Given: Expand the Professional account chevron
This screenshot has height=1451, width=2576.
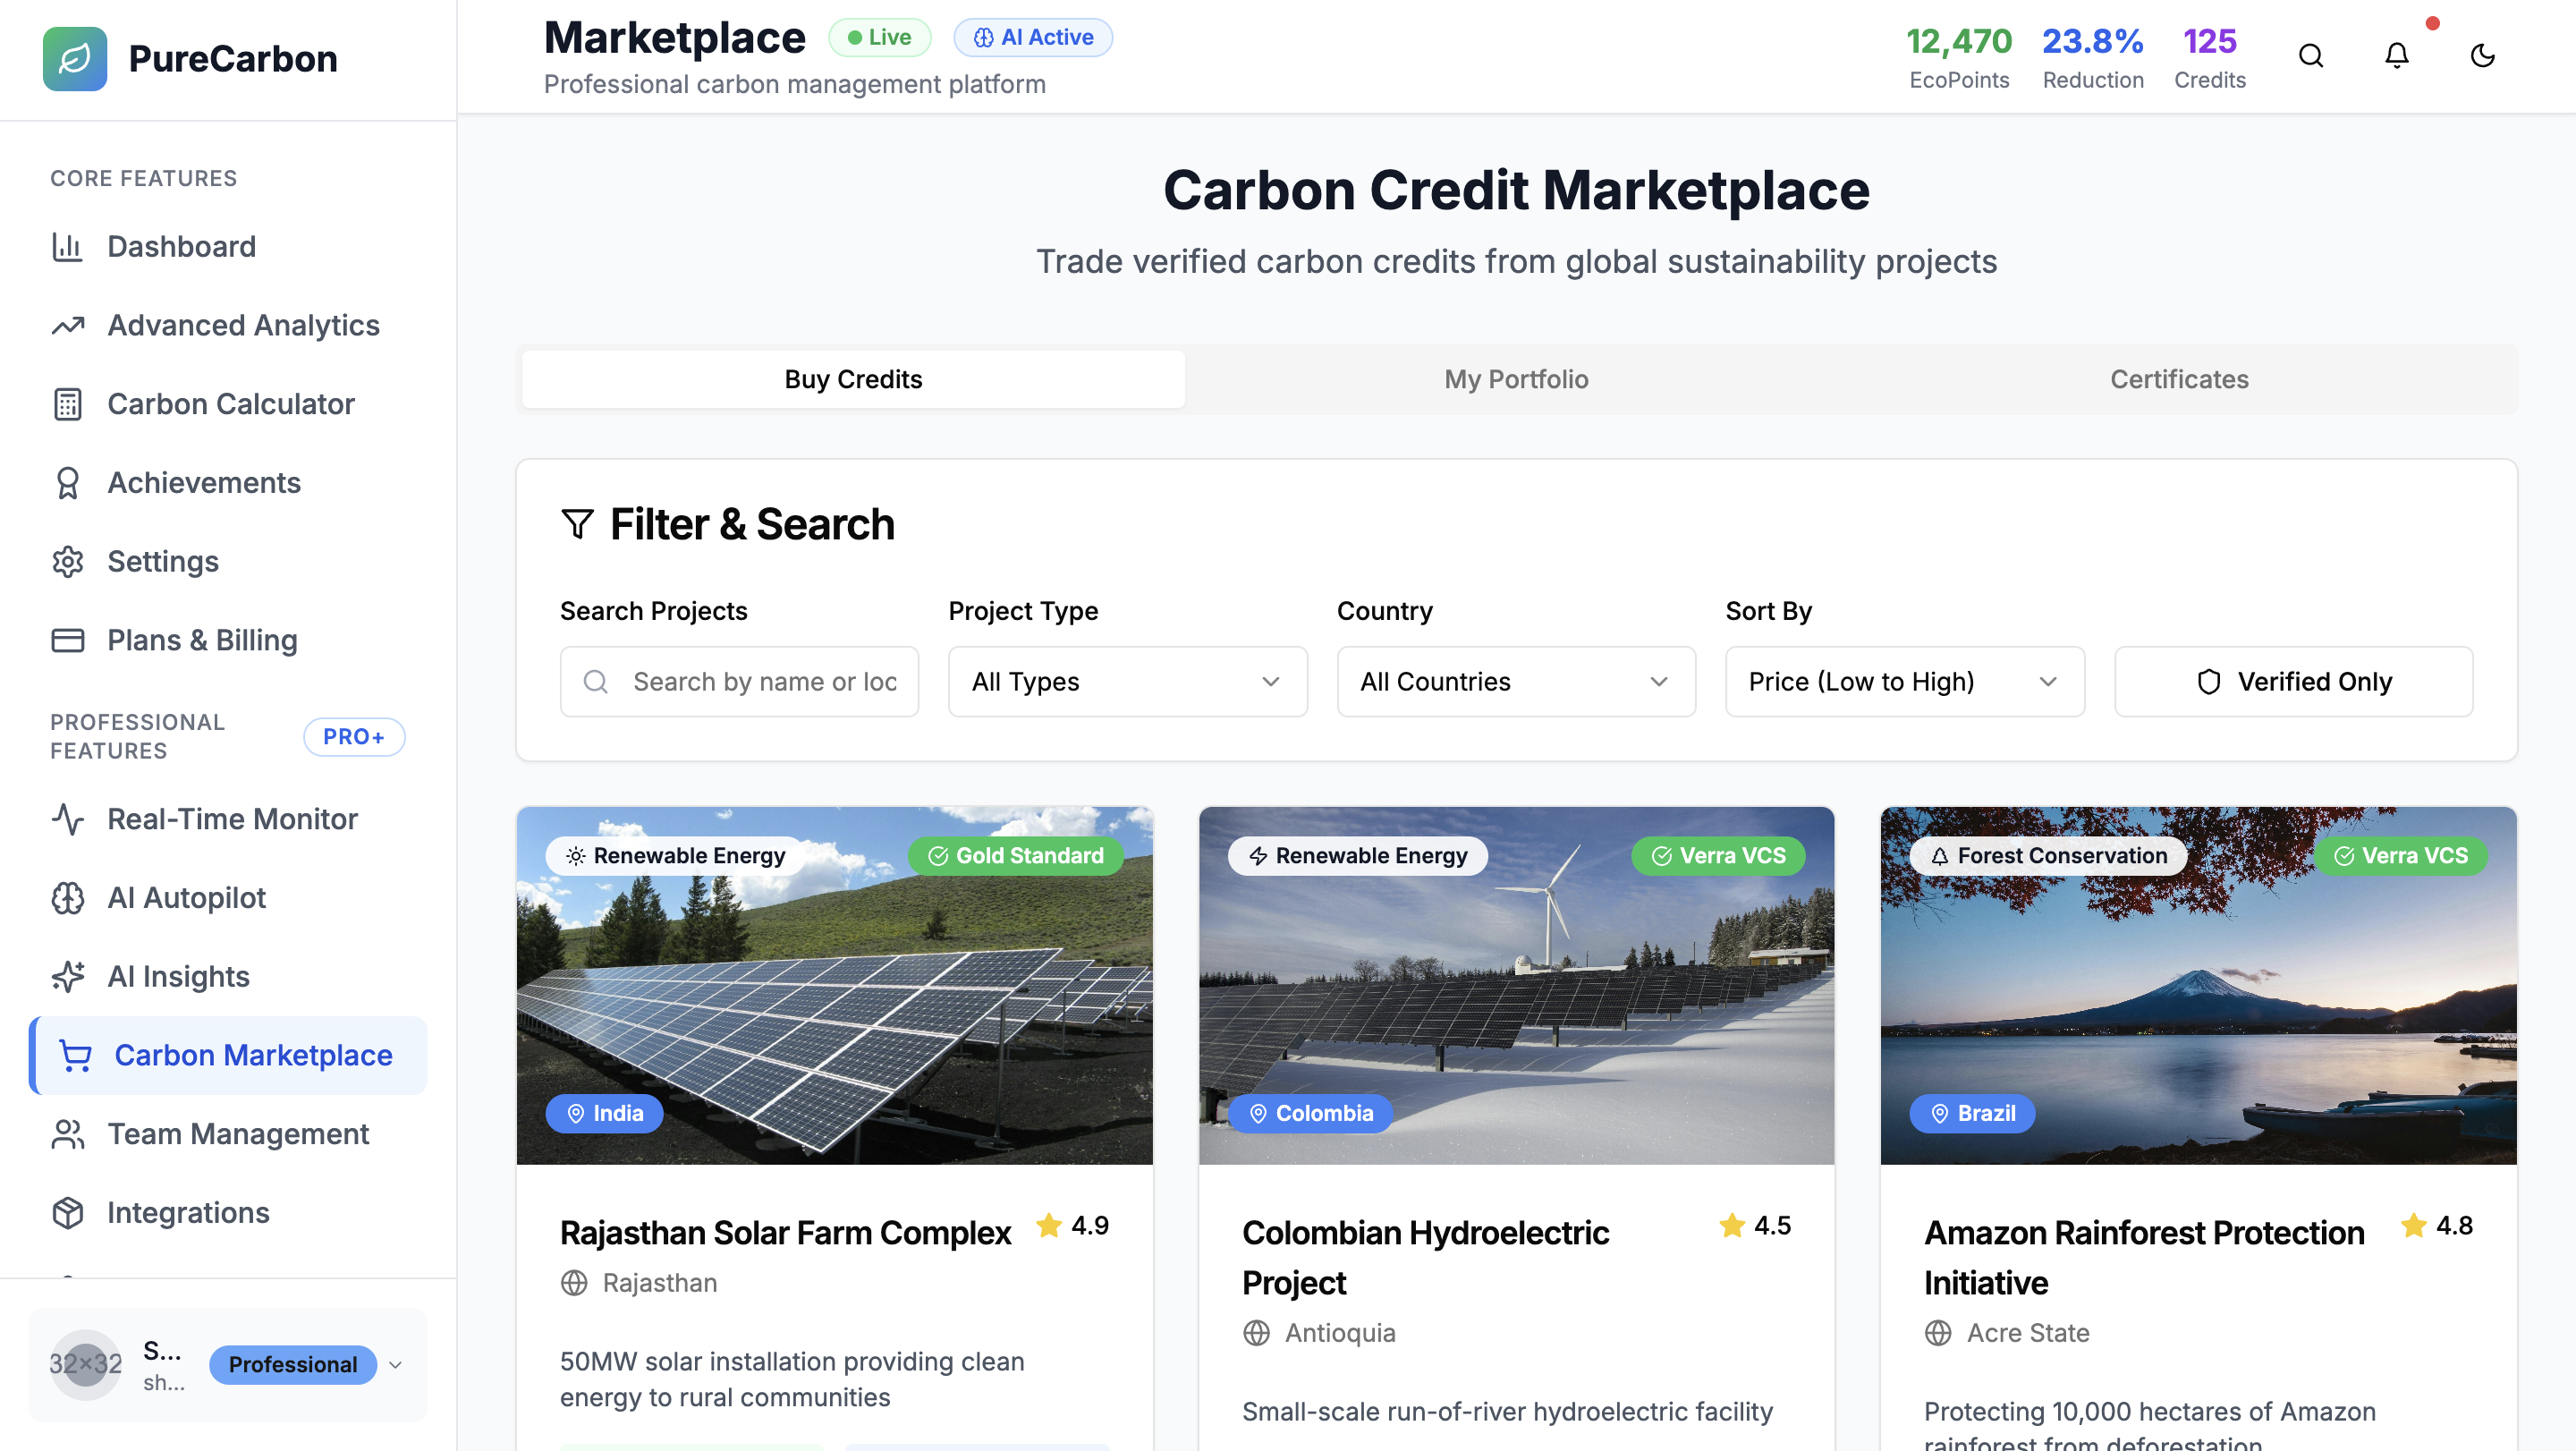Looking at the screenshot, I should click(395, 1364).
